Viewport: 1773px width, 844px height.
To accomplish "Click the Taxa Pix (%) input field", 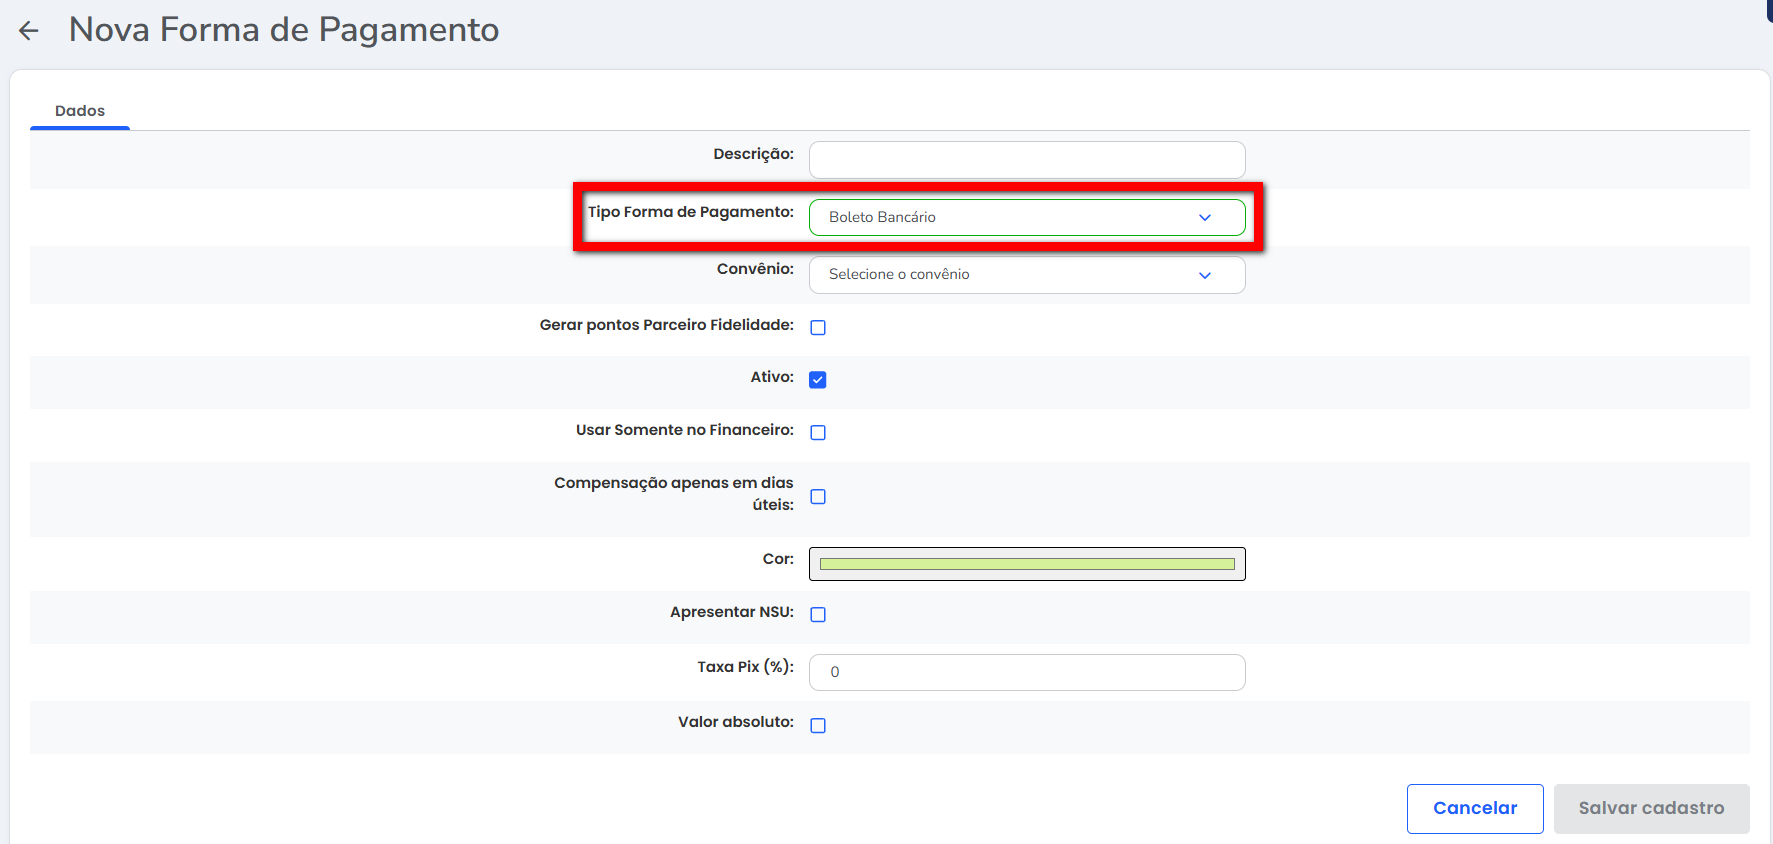I will 1026,673.
